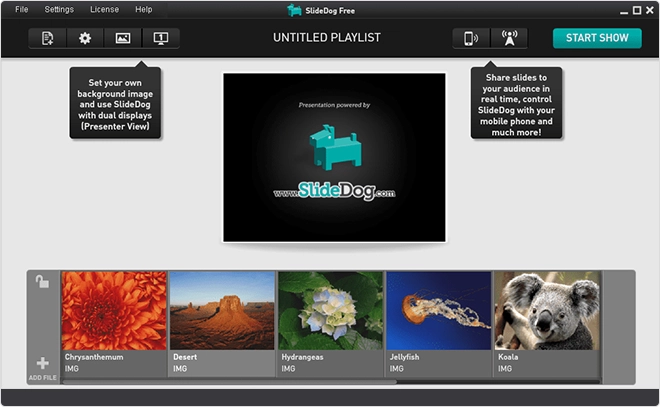The image size is (660, 407).
Task: Click the playlist horizontal scrollbar
Action: click(229, 382)
